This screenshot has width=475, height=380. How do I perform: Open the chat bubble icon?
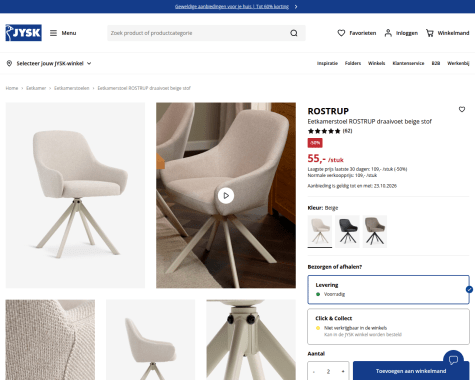[x=453, y=360]
